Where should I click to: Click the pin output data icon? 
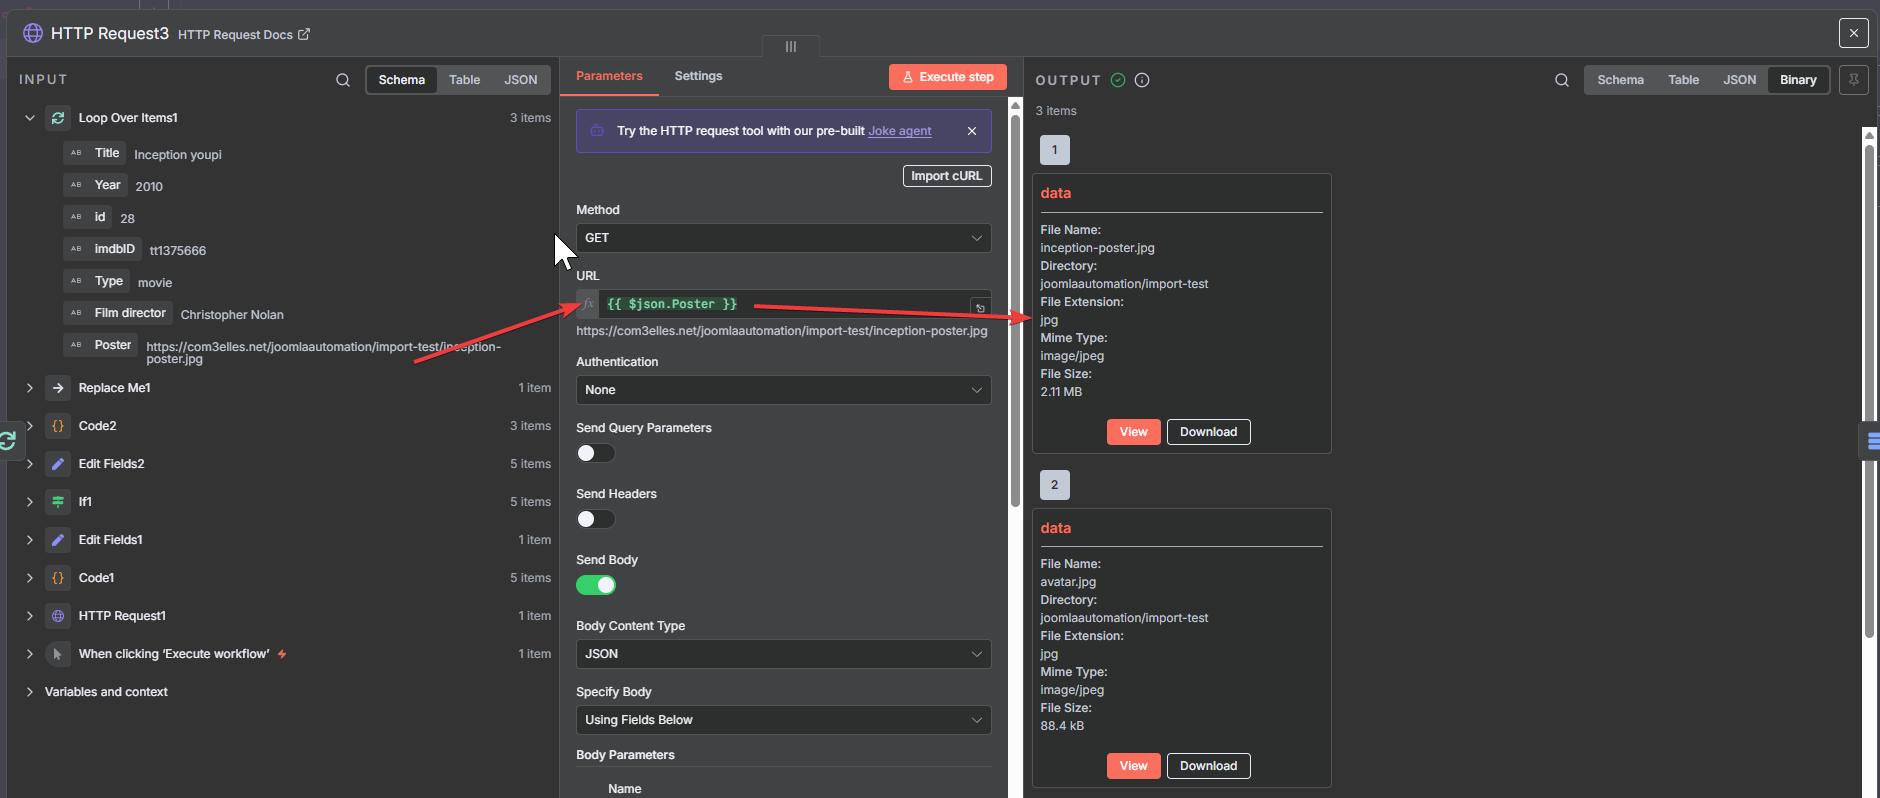[x=1853, y=80]
